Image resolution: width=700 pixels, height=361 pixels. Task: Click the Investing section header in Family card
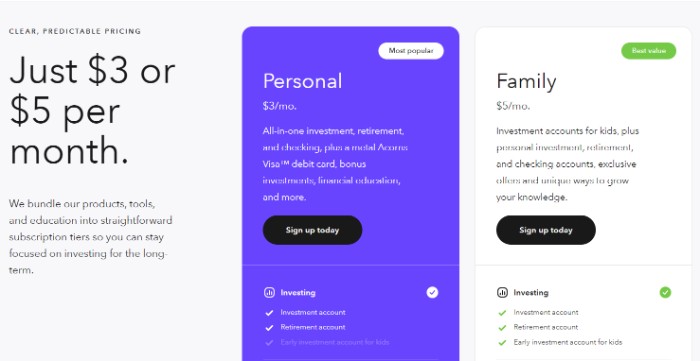(531, 293)
